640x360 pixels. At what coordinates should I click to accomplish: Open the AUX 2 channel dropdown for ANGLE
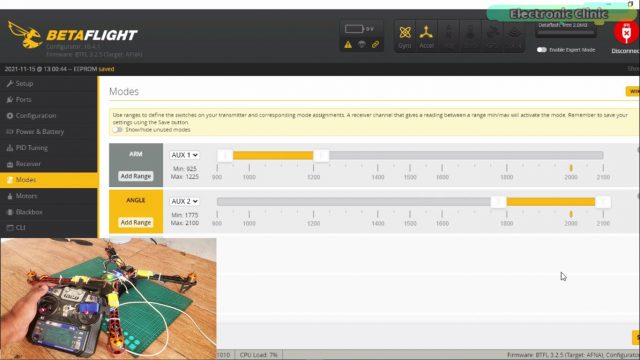click(x=184, y=201)
